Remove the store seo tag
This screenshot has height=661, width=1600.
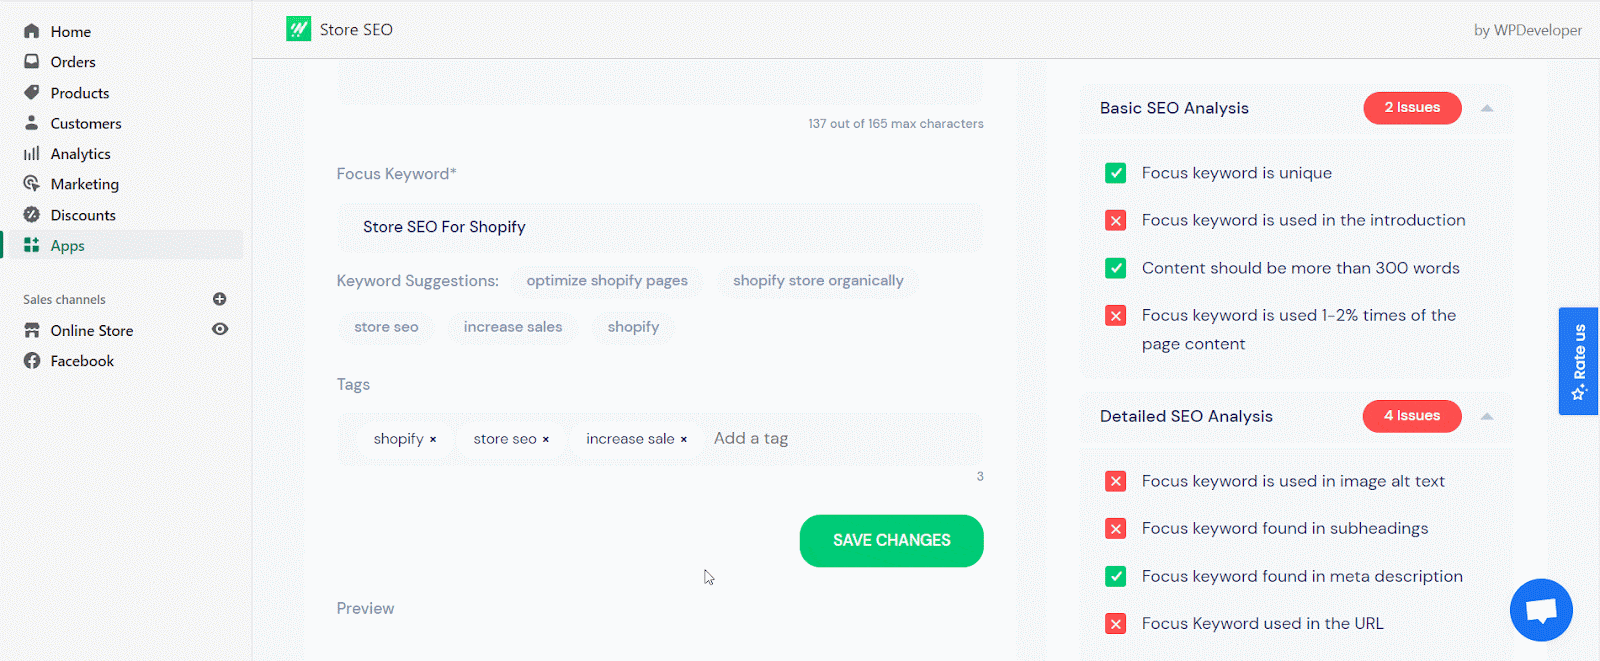pos(546,439)
